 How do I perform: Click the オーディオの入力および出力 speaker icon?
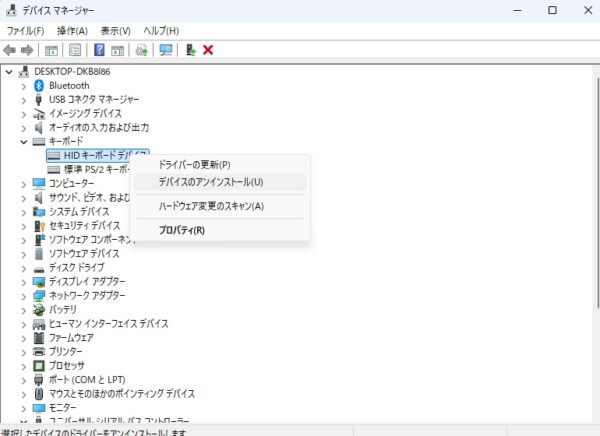point(39,127)
